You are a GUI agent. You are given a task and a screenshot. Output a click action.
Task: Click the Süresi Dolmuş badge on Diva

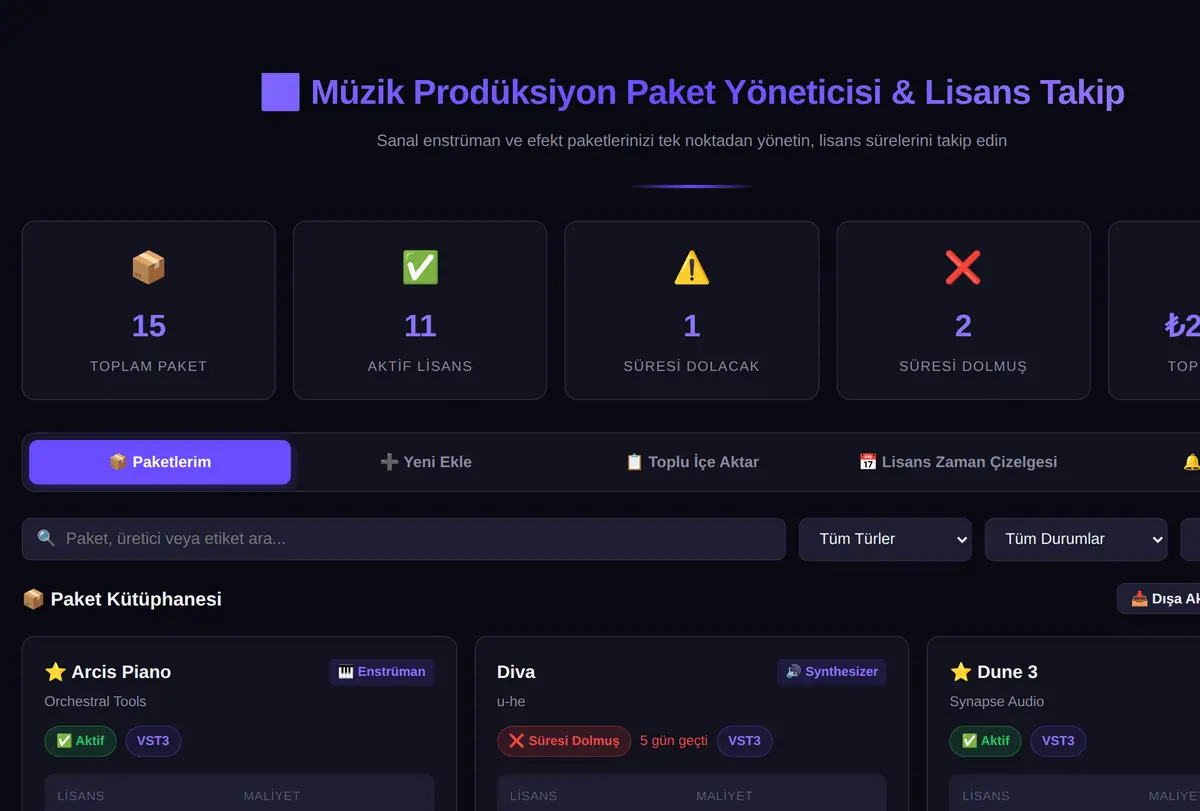(564, 741)
